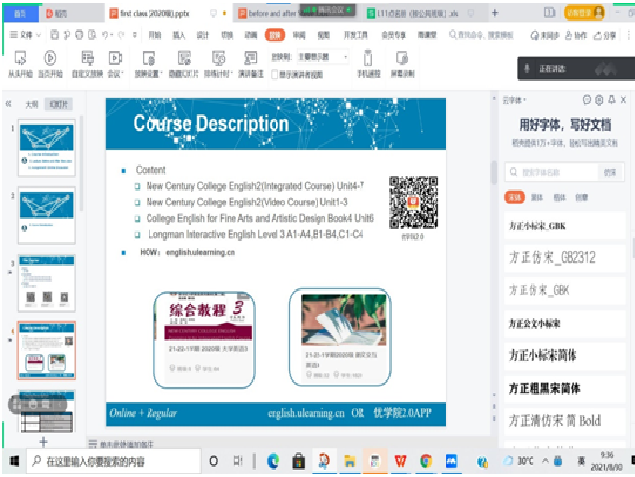Collapse the slide thumbnail pane with double-chevron

pyautogui.click(x=9, y=104)
